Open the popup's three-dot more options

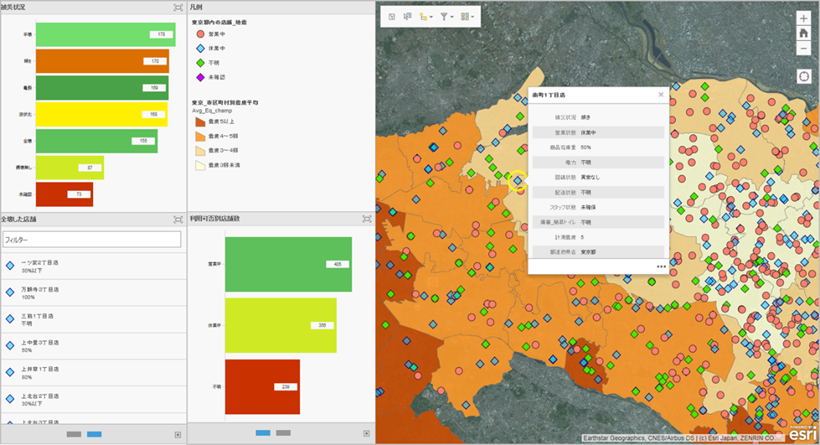click(661, 267)
